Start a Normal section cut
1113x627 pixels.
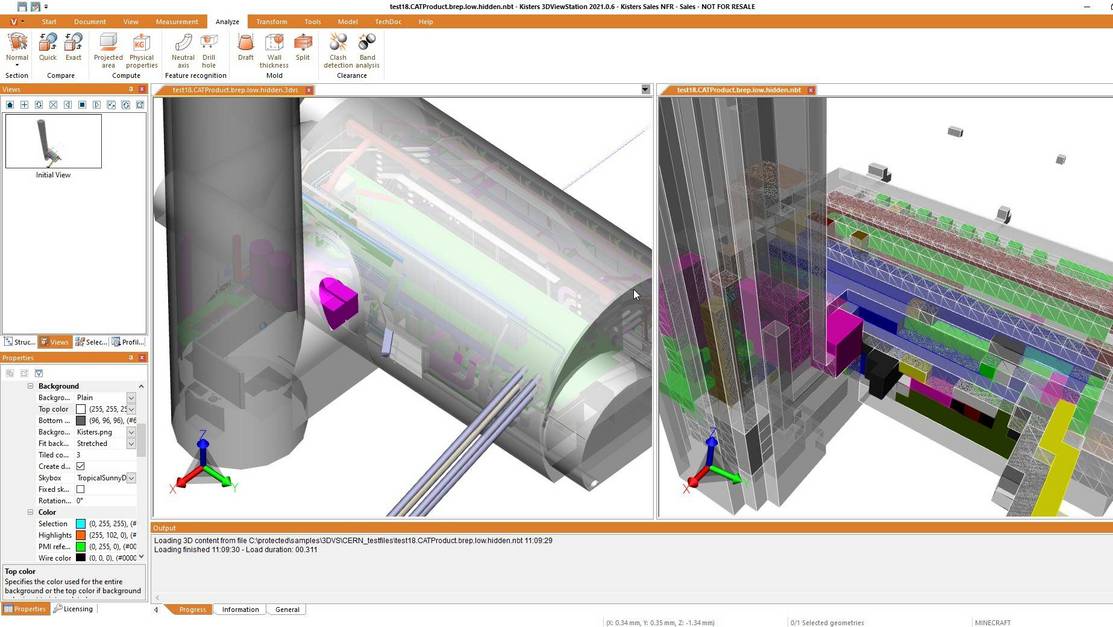coord(17,48)
